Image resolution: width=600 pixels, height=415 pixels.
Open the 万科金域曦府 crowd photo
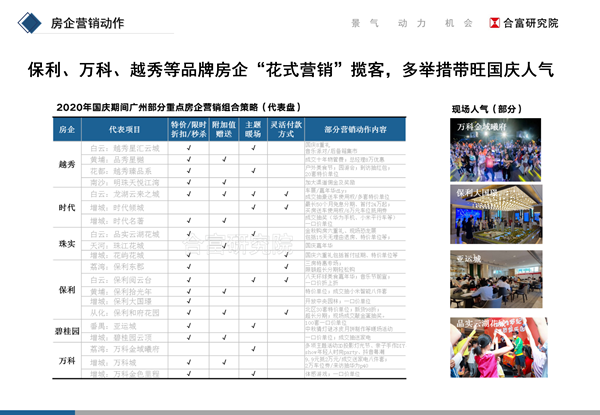496,150
